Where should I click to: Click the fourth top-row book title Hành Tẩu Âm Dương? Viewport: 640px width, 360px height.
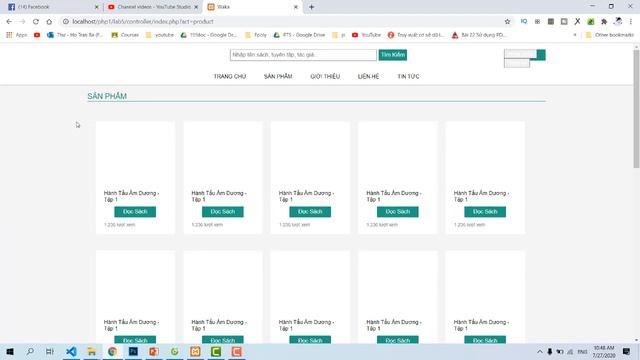click(x=394, y=196)
